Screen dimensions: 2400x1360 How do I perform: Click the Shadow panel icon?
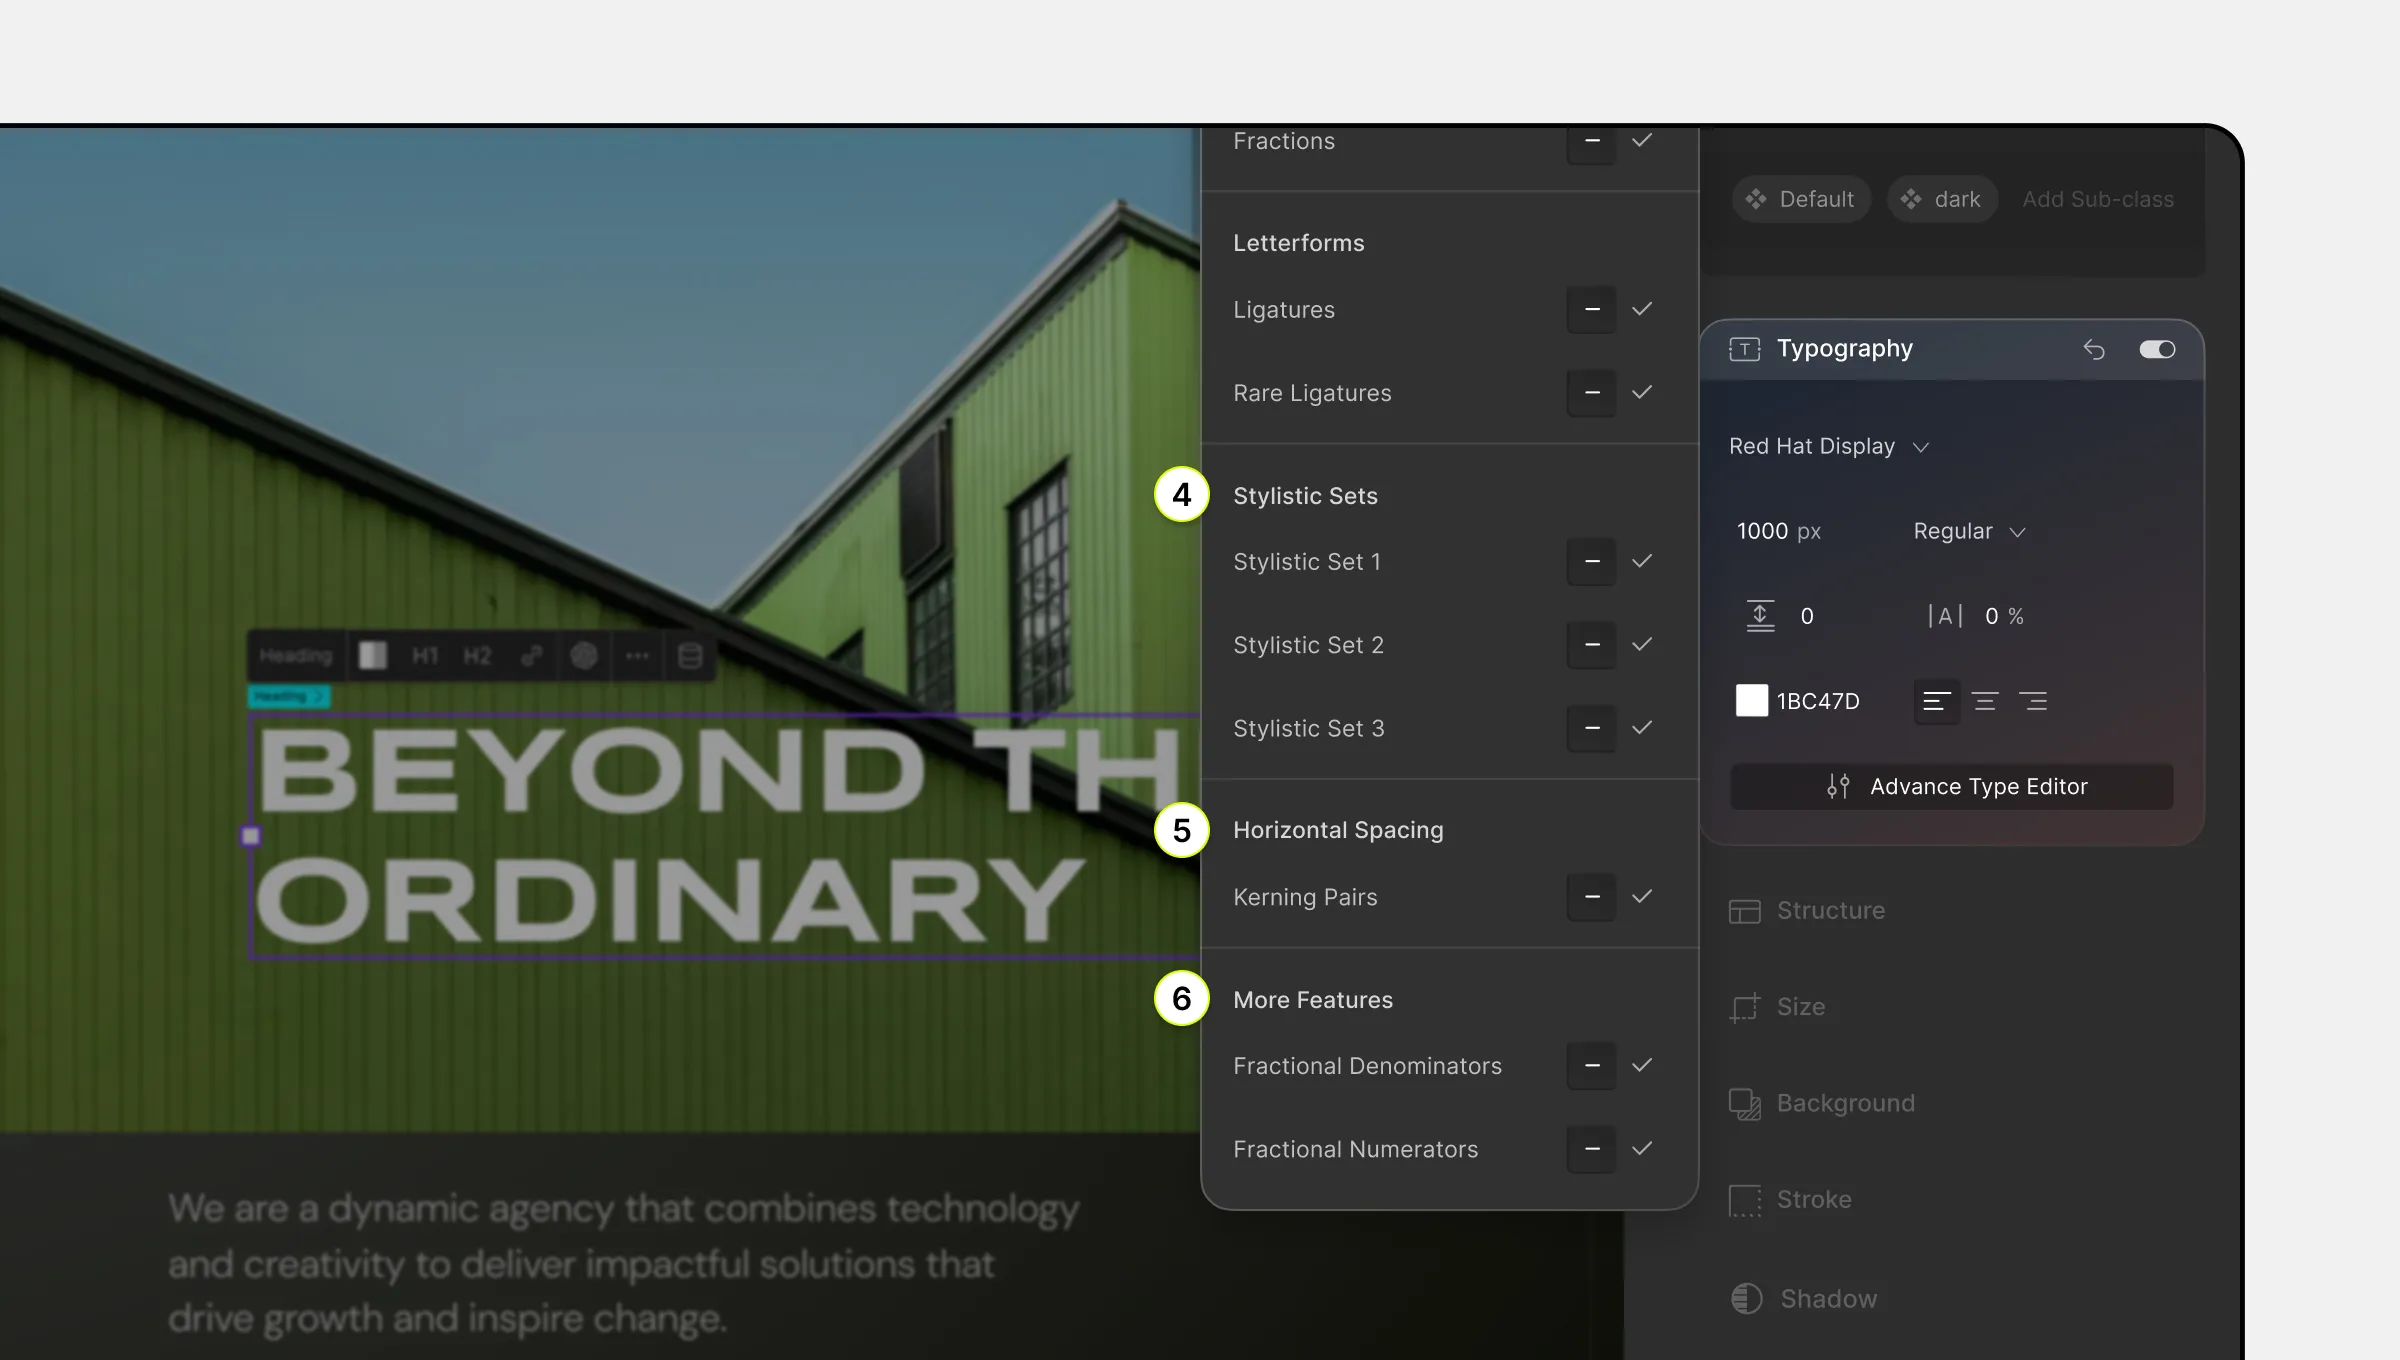click(x=1746, y=1297)
